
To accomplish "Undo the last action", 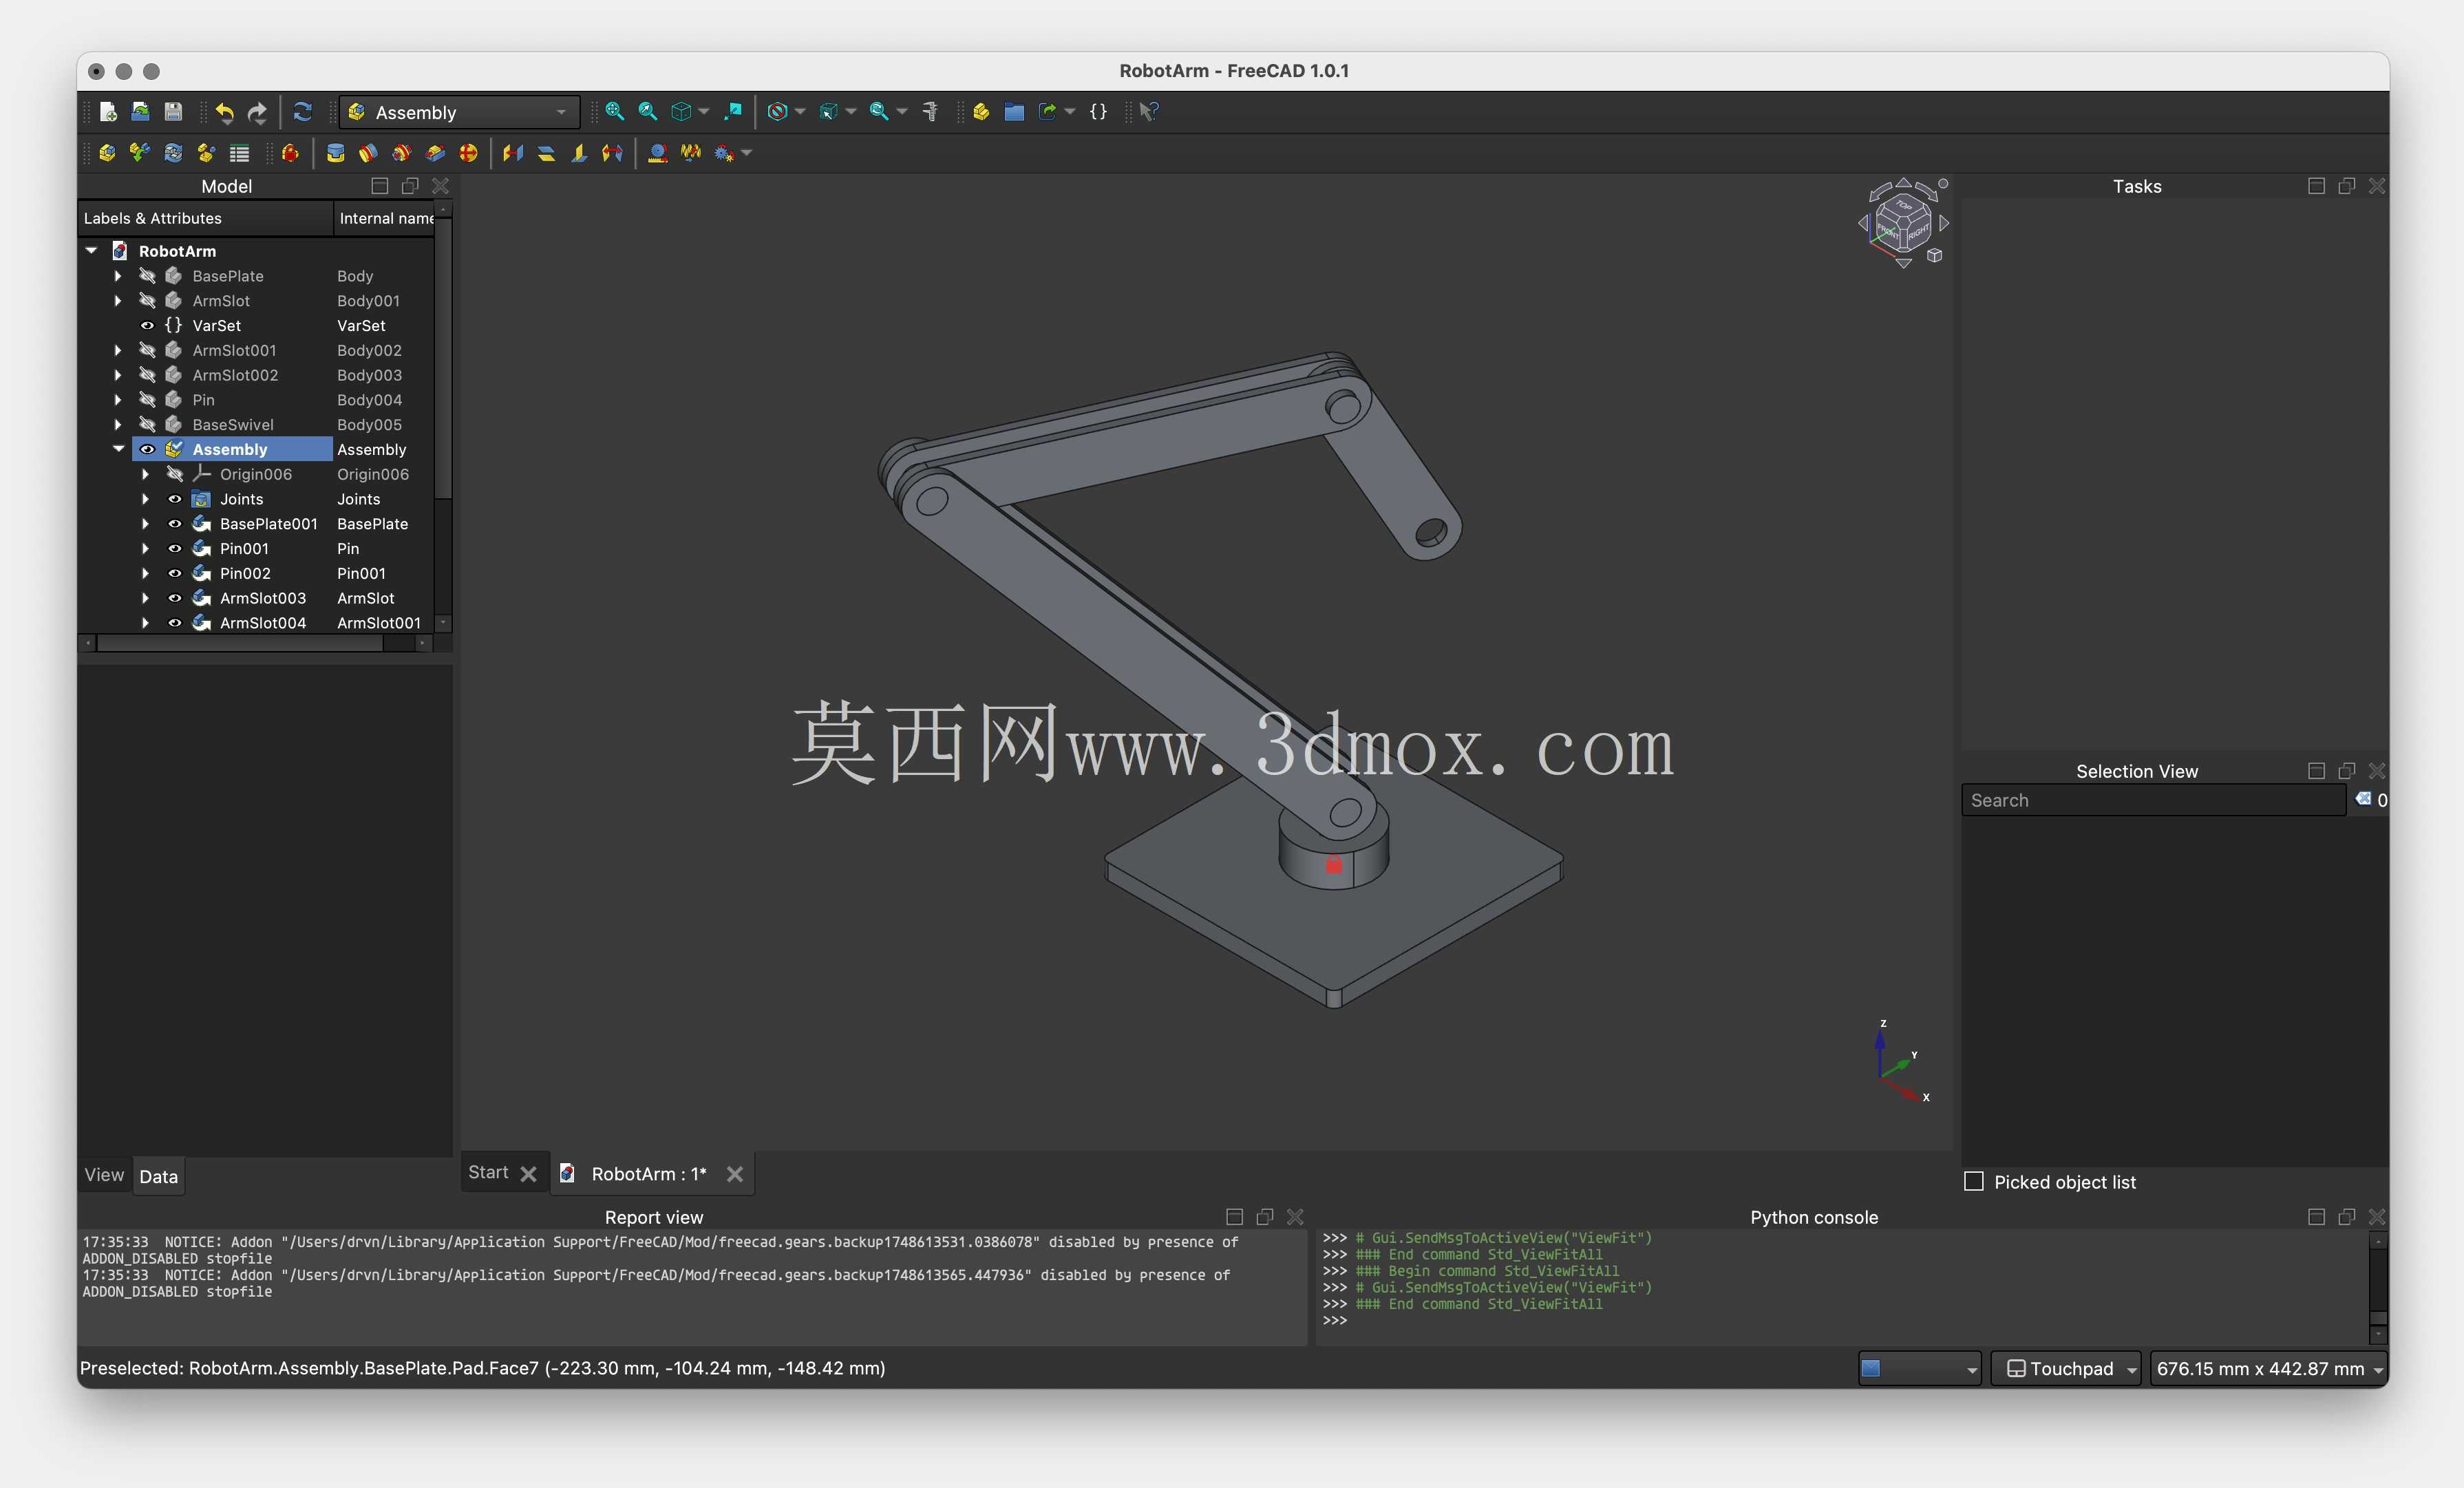I will 225,112.
